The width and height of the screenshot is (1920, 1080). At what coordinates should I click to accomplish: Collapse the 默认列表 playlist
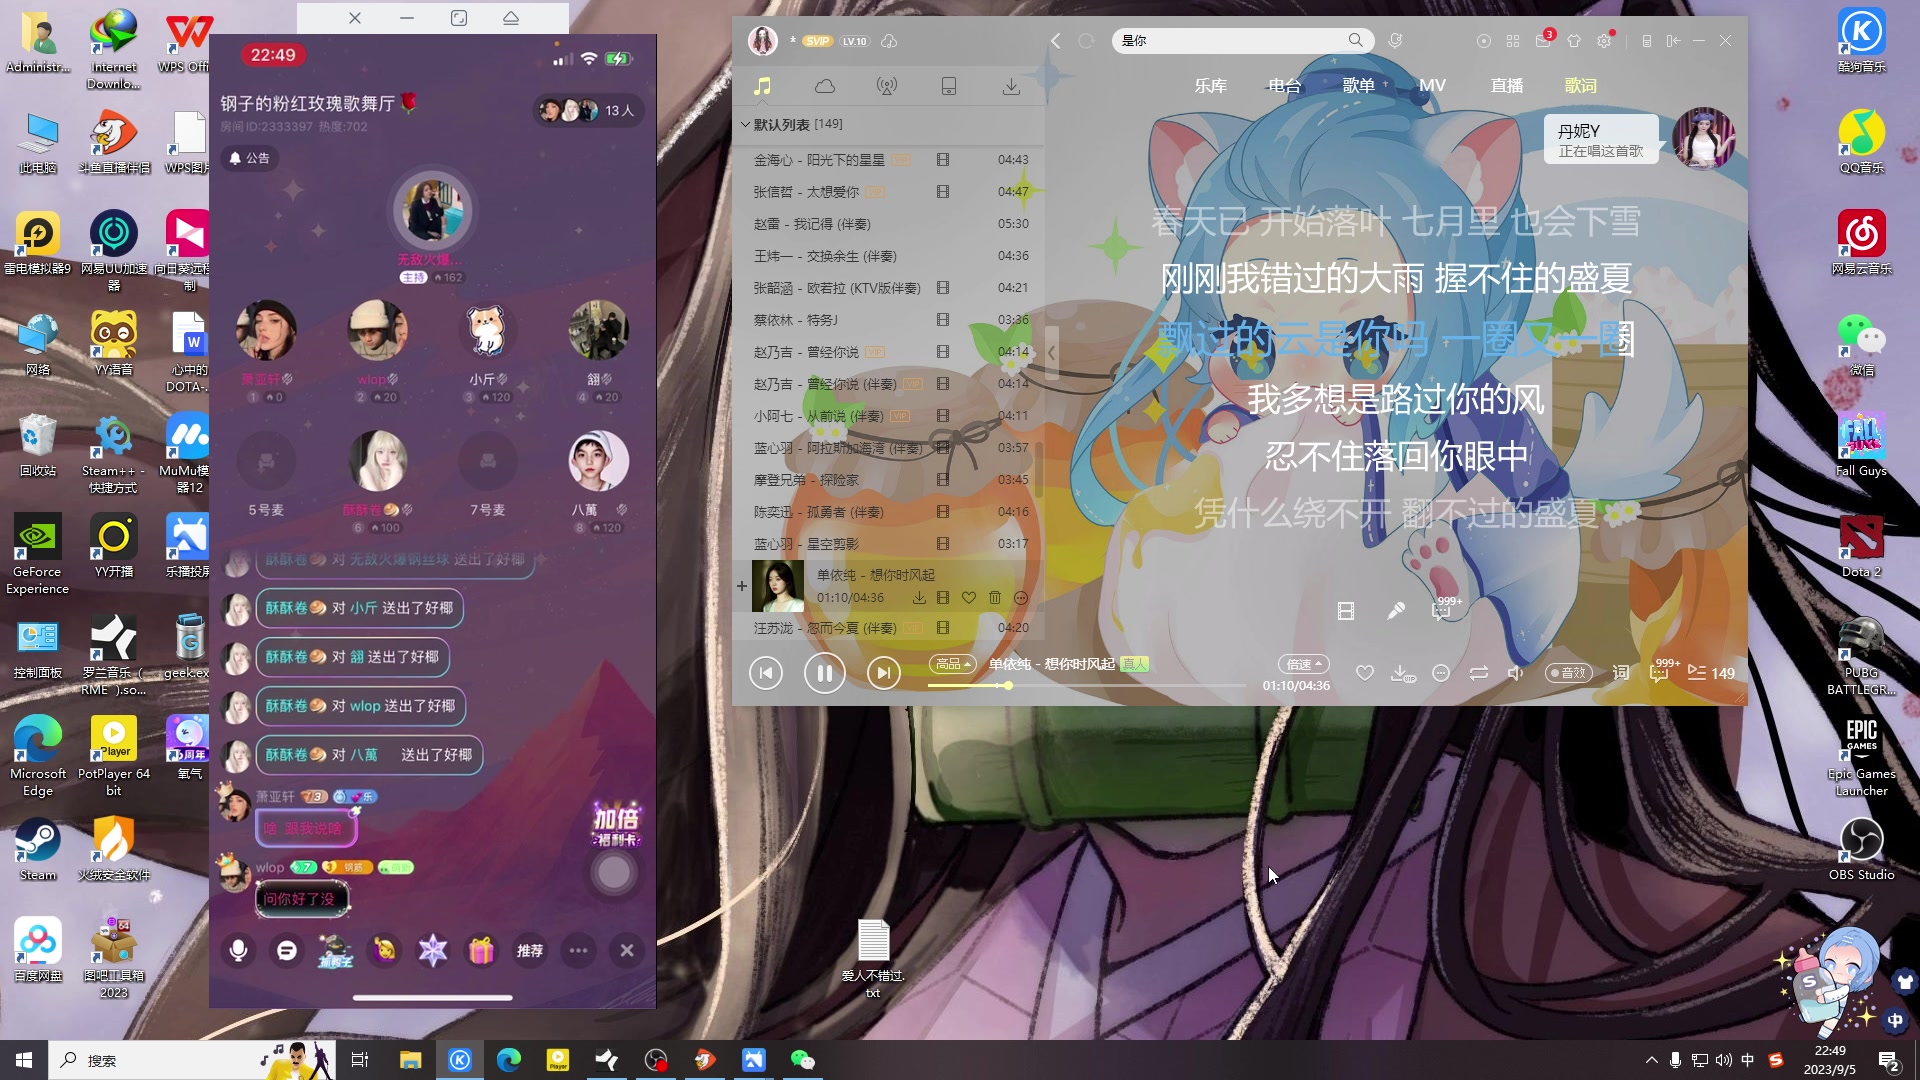click(x=745, y=124)
